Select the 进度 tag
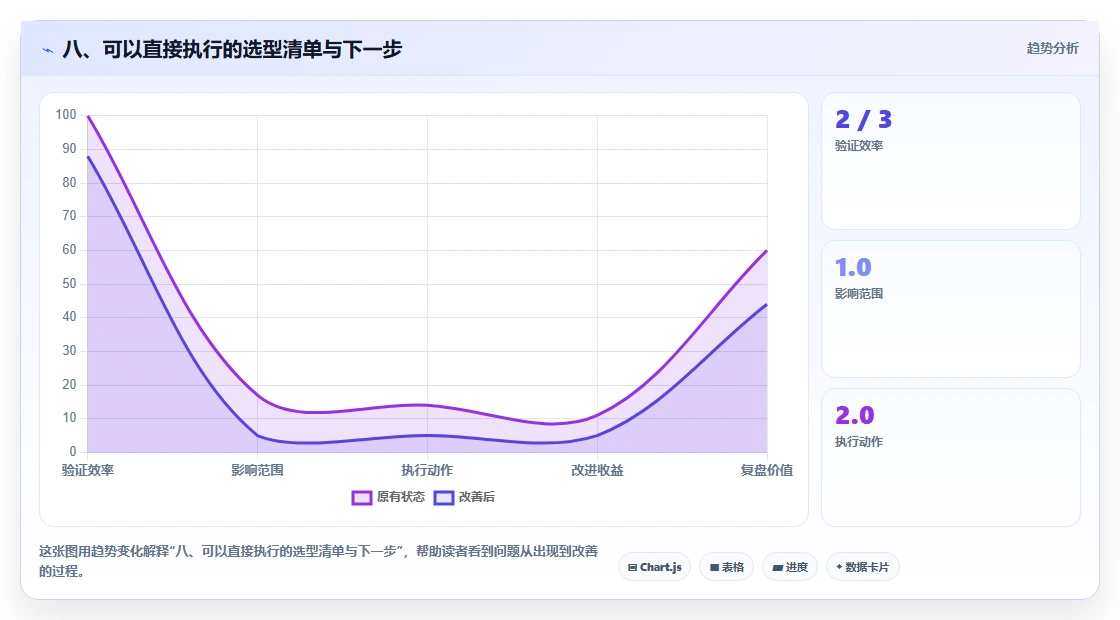The image size is (1120, 620). click(790, 567)
